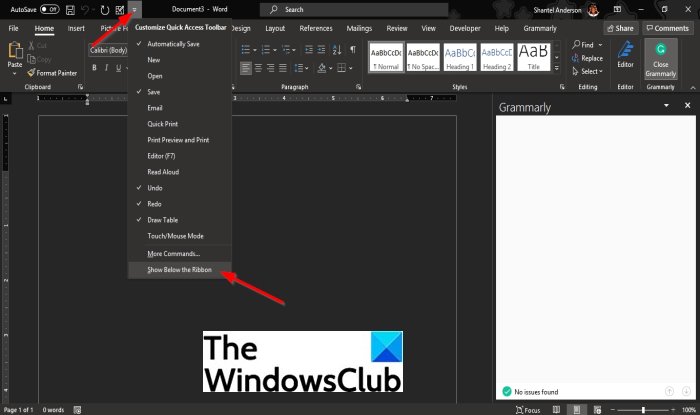Screen dimensions: 700x415
Task: Open Focus mode from the status bar
Action: click(x=528, y=410)
